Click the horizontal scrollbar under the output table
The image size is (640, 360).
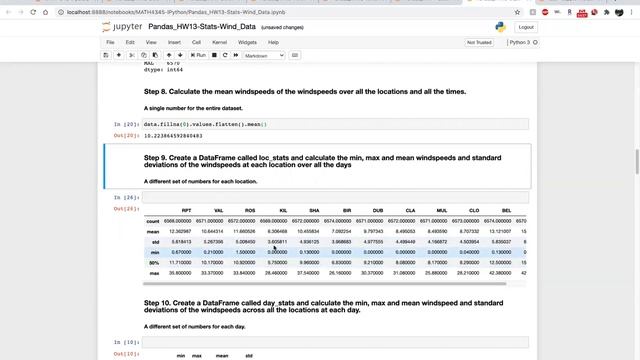[x=324, y=284]
